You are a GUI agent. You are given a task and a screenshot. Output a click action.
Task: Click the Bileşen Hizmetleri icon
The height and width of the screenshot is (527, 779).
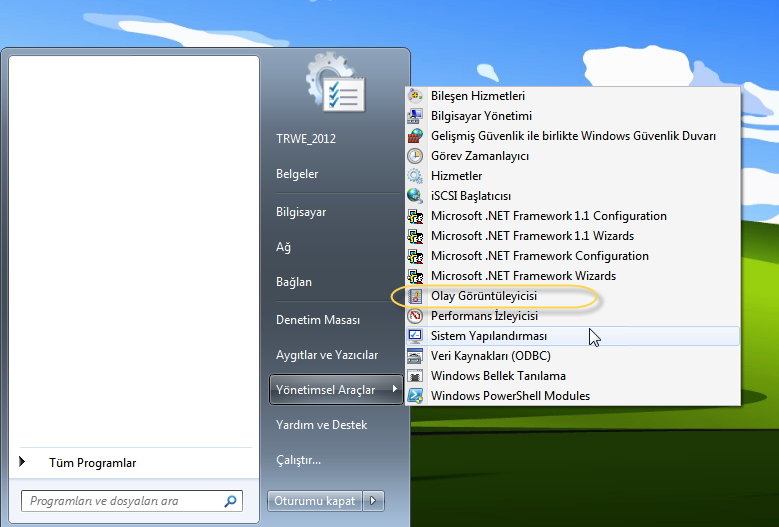click(x=415, y=96)
